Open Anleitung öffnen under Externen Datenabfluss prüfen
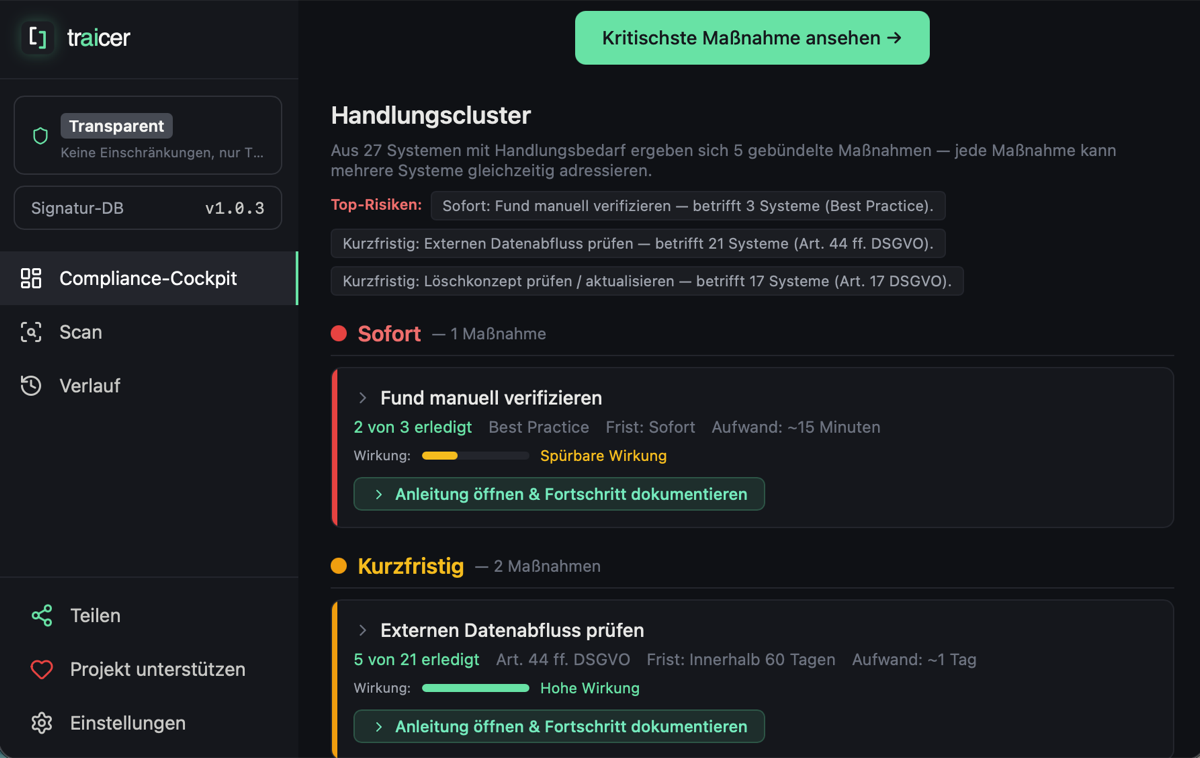Screen dimensions: 1200x758 (x=559, y=726)
